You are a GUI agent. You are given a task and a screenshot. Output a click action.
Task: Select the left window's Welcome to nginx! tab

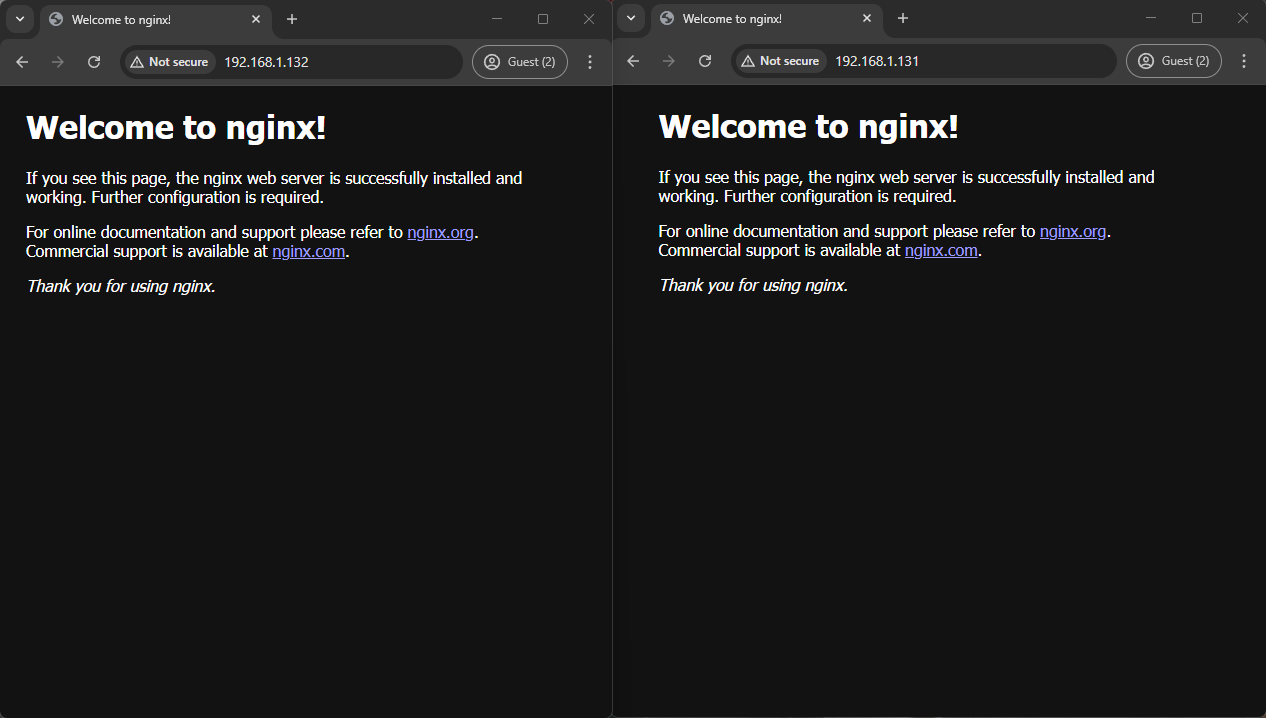140,20
